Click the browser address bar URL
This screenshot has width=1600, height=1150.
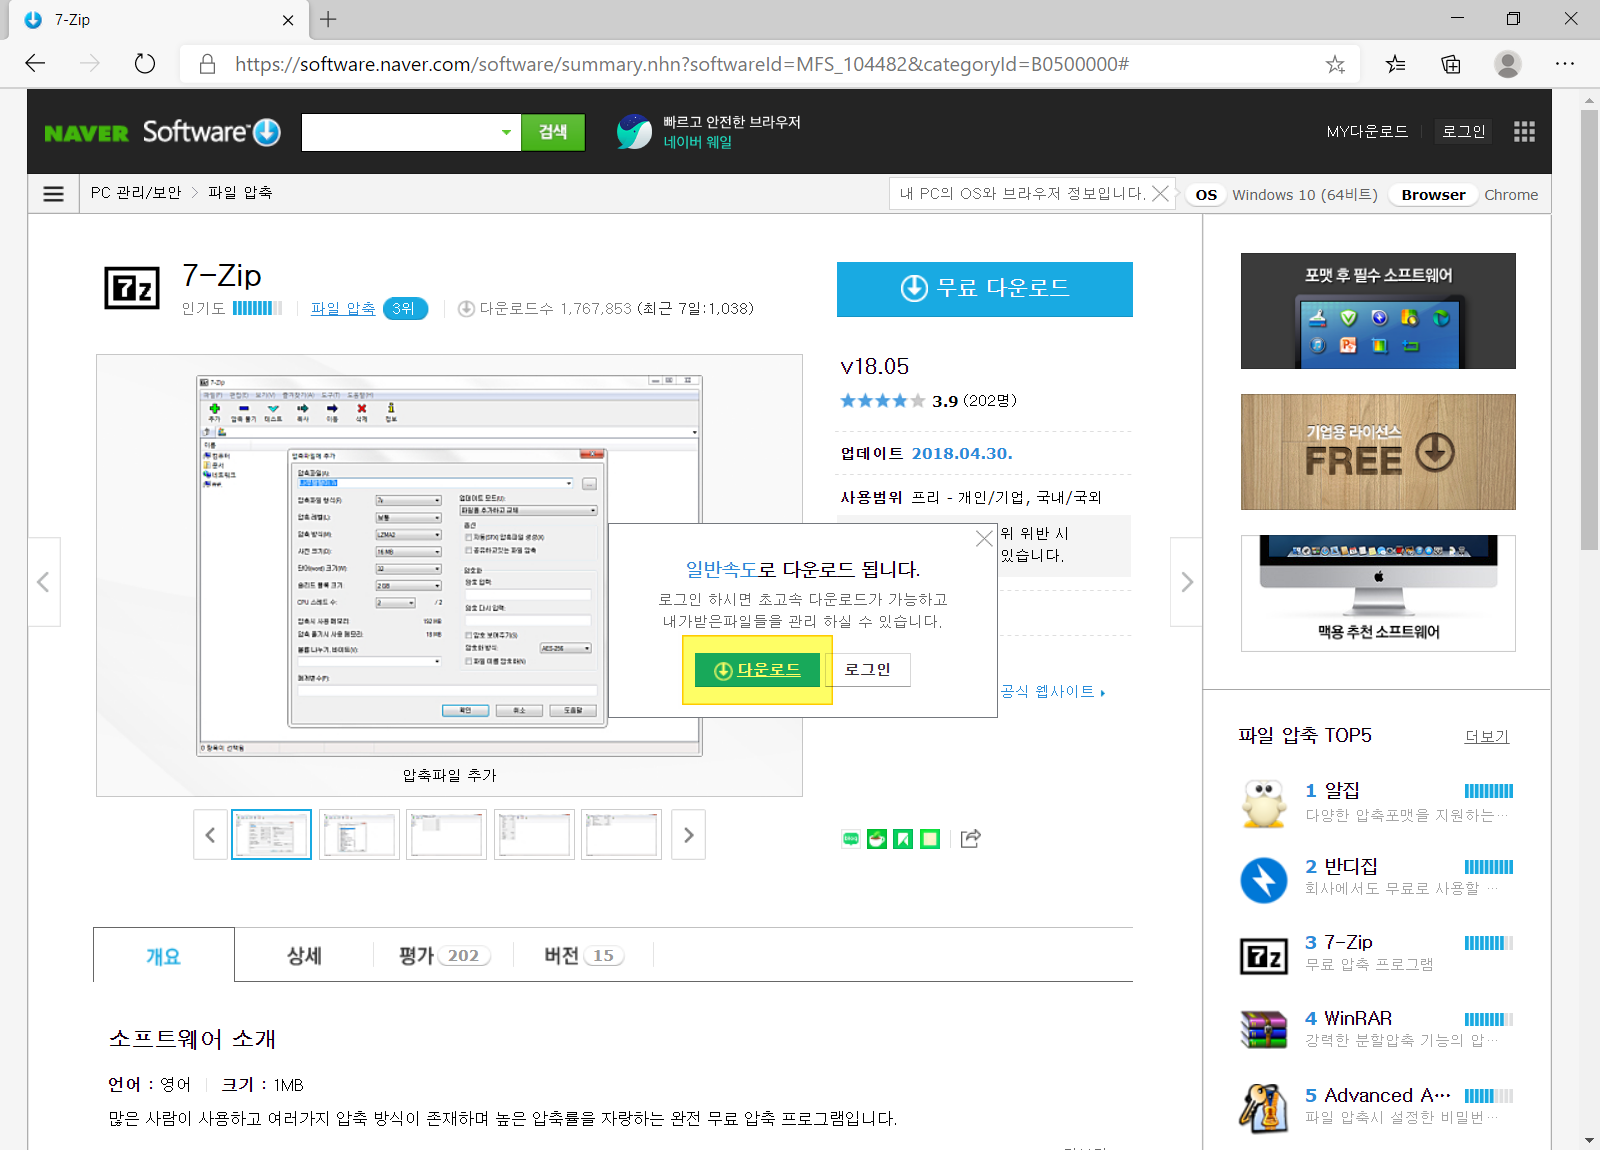(682, 64)
